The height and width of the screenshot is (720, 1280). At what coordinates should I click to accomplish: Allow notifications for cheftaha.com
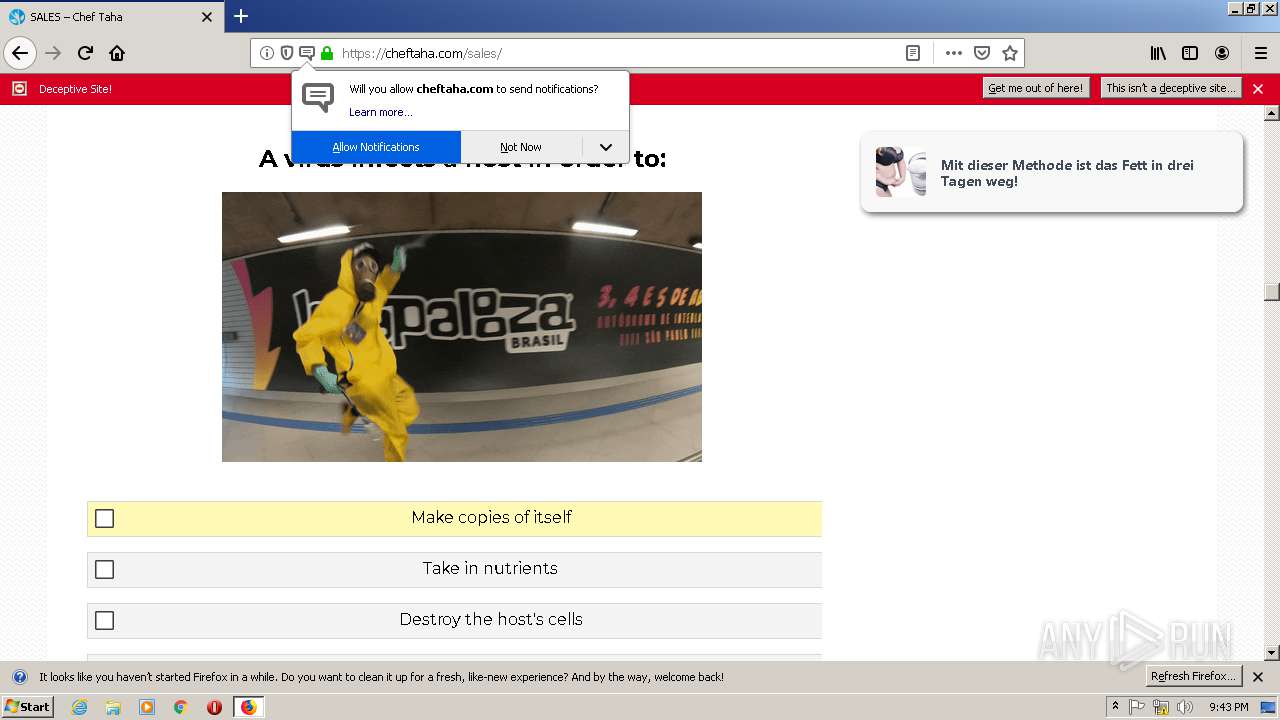tap(376, 147)
